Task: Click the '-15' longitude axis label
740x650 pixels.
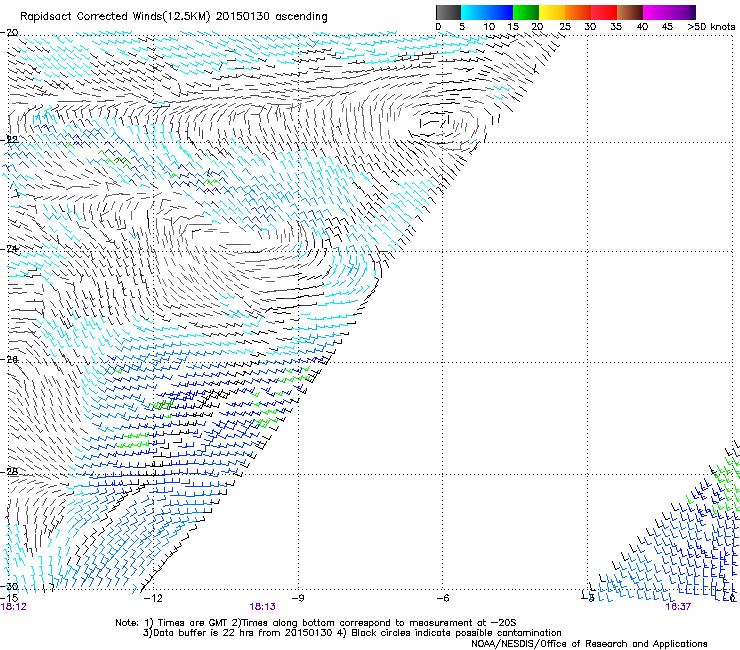Action: point(9,598)
